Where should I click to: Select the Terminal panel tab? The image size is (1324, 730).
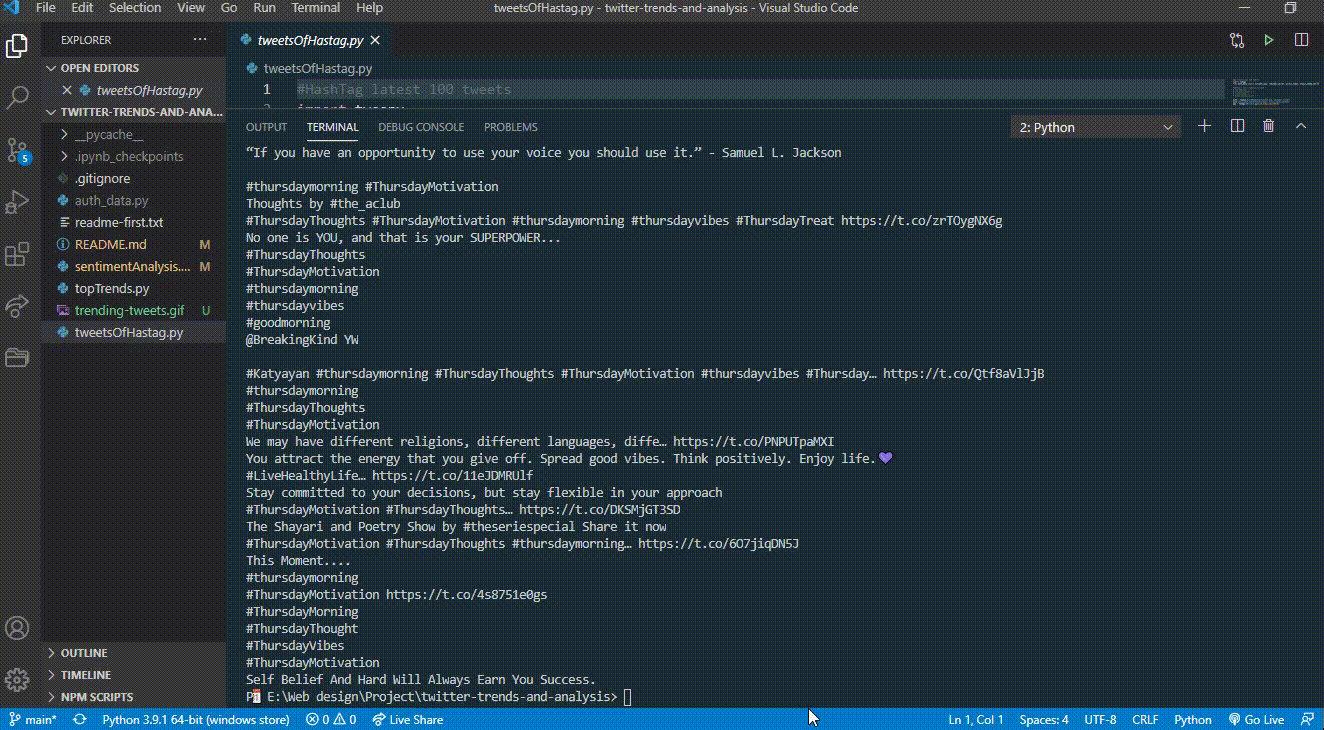click(332, 127)
